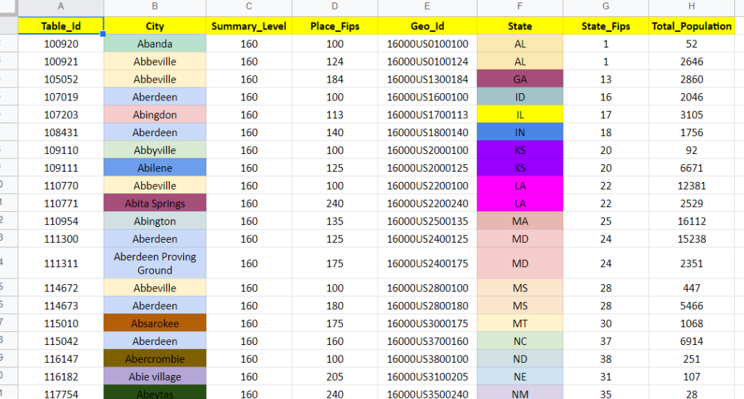Image resolution: width=744 pixels, height=399 pixels.
Task: Click the Summary_Level header cell
Action: 249,26
